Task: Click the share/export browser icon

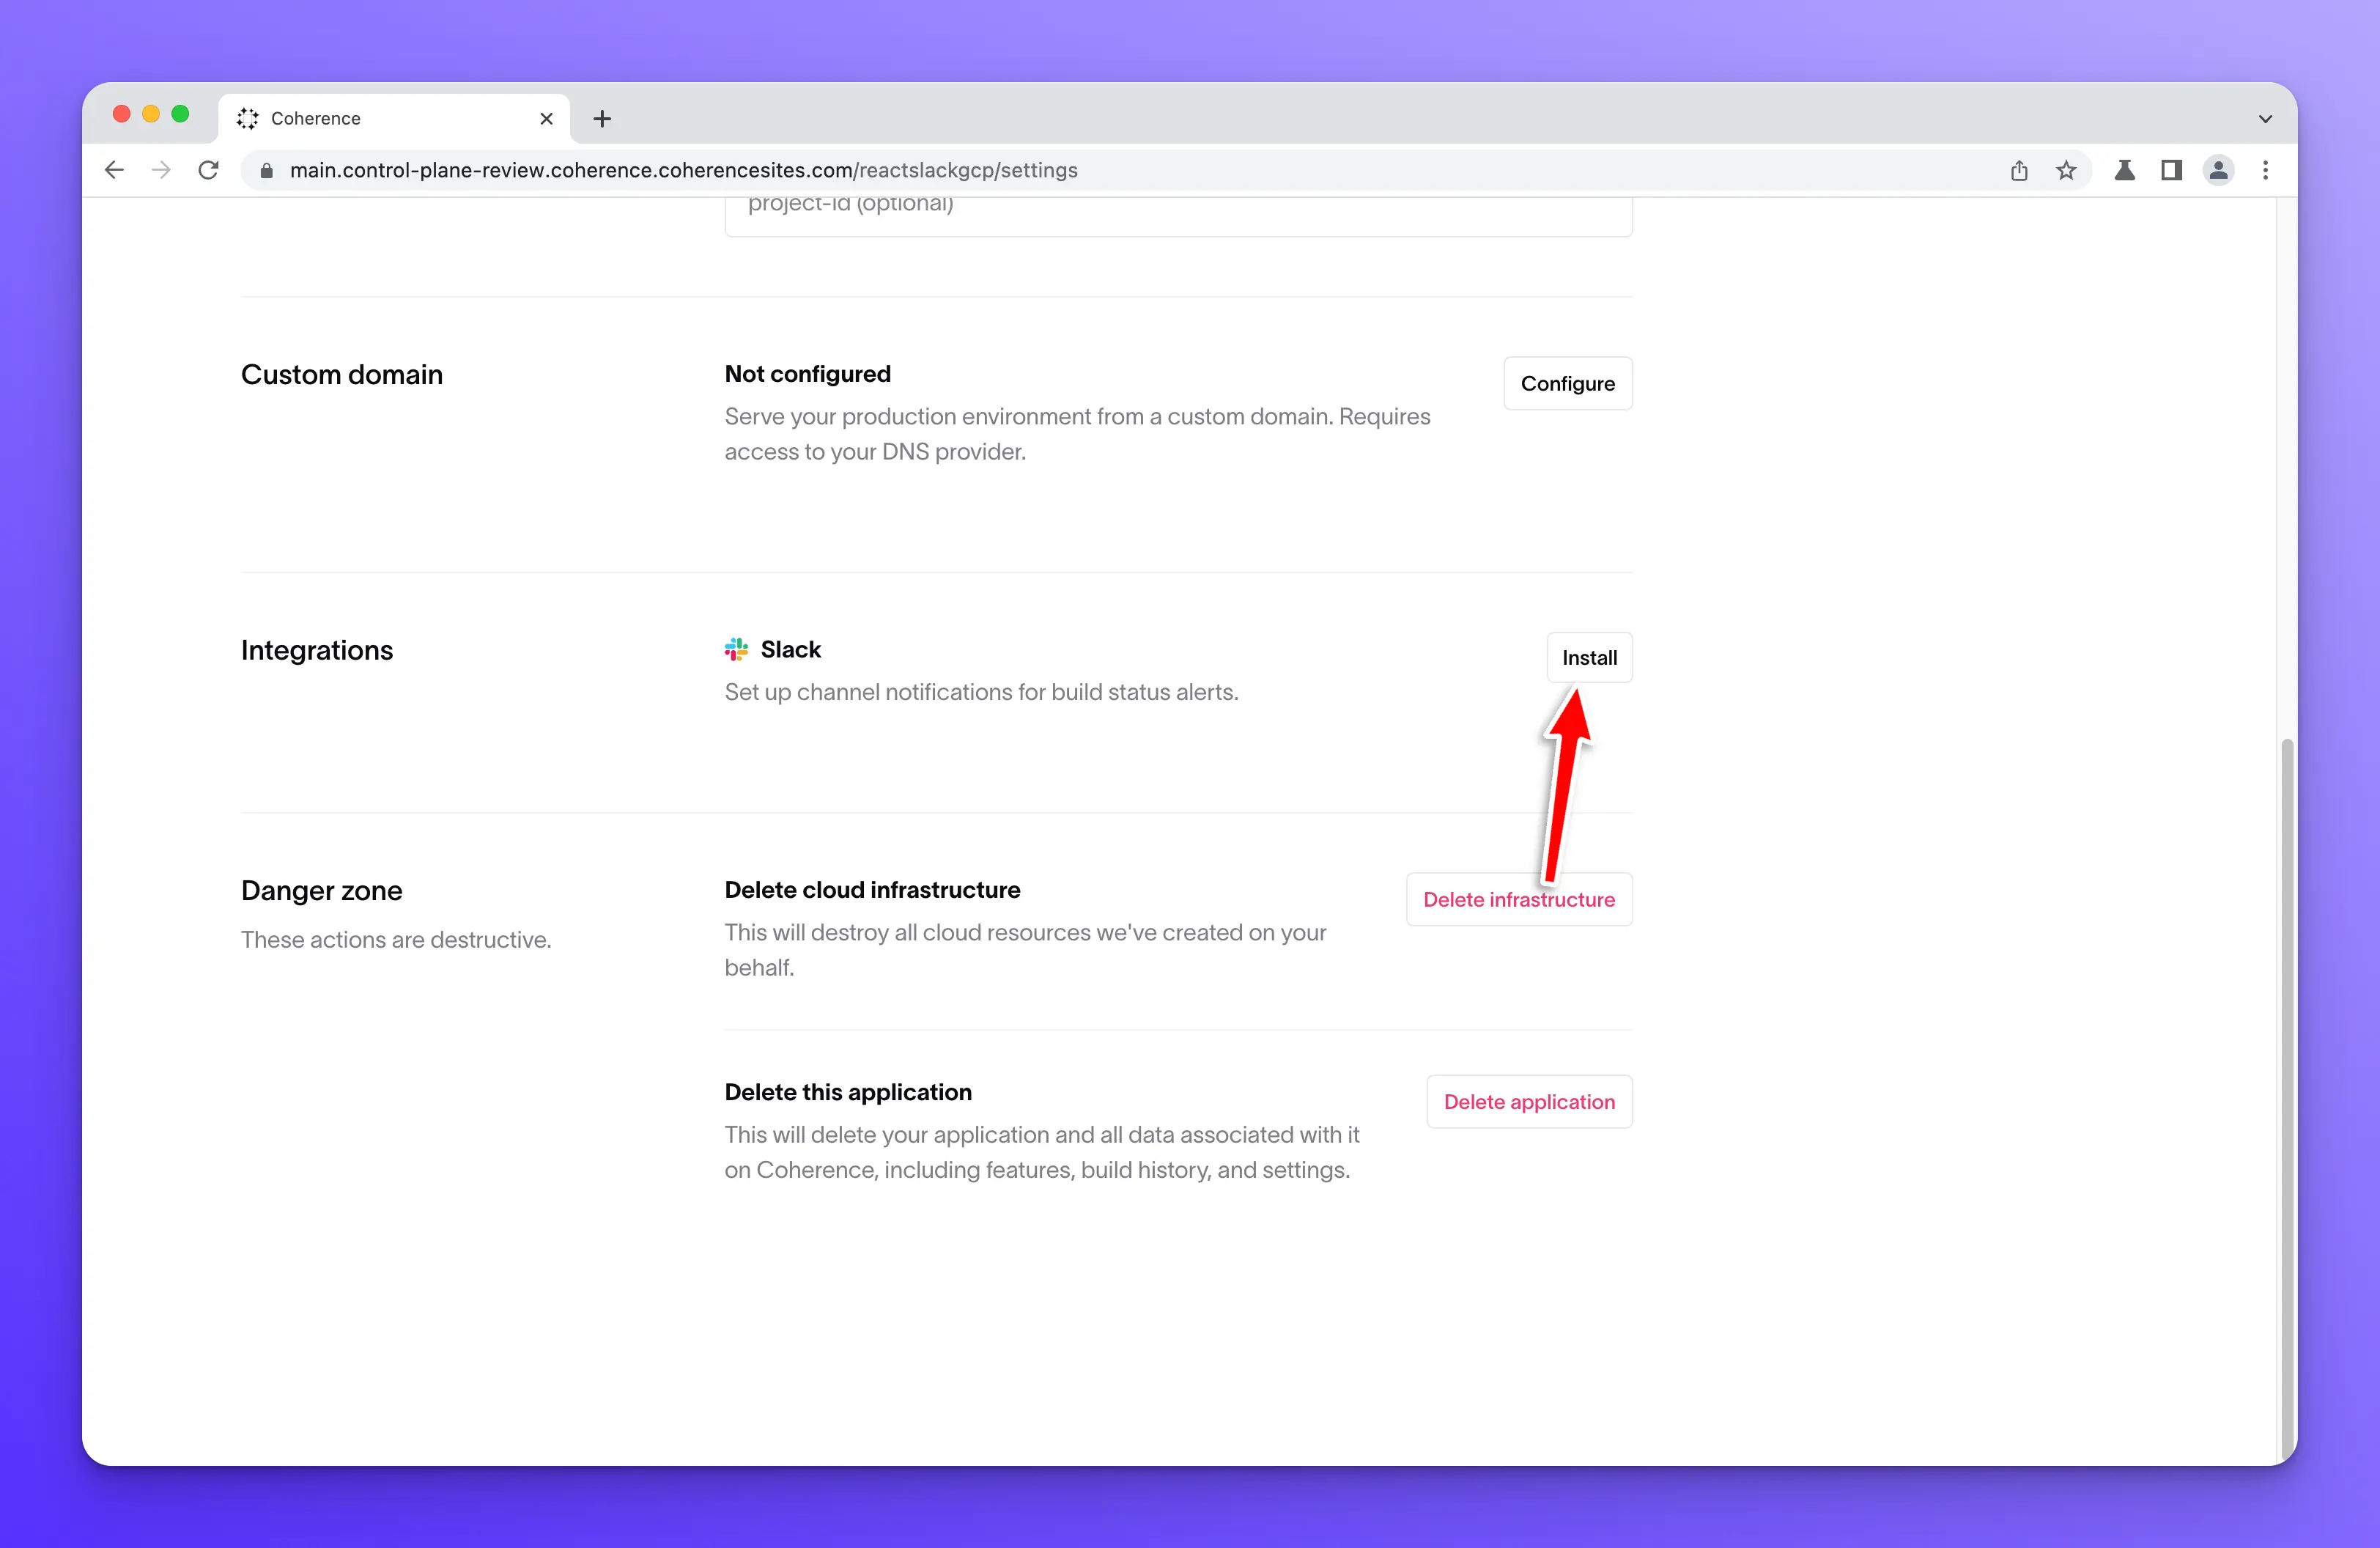Action: click(x=2017, y=169)
